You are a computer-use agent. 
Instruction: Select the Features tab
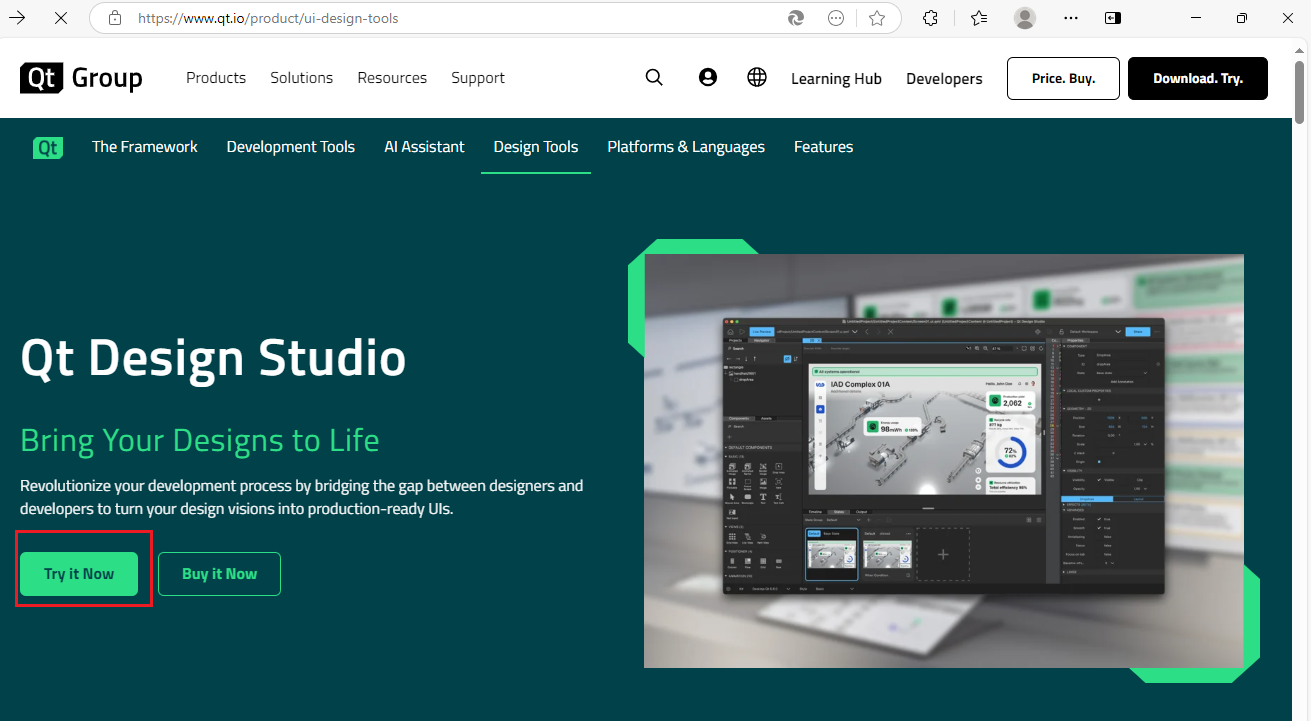pyautogui.click(x=823, y=147)
